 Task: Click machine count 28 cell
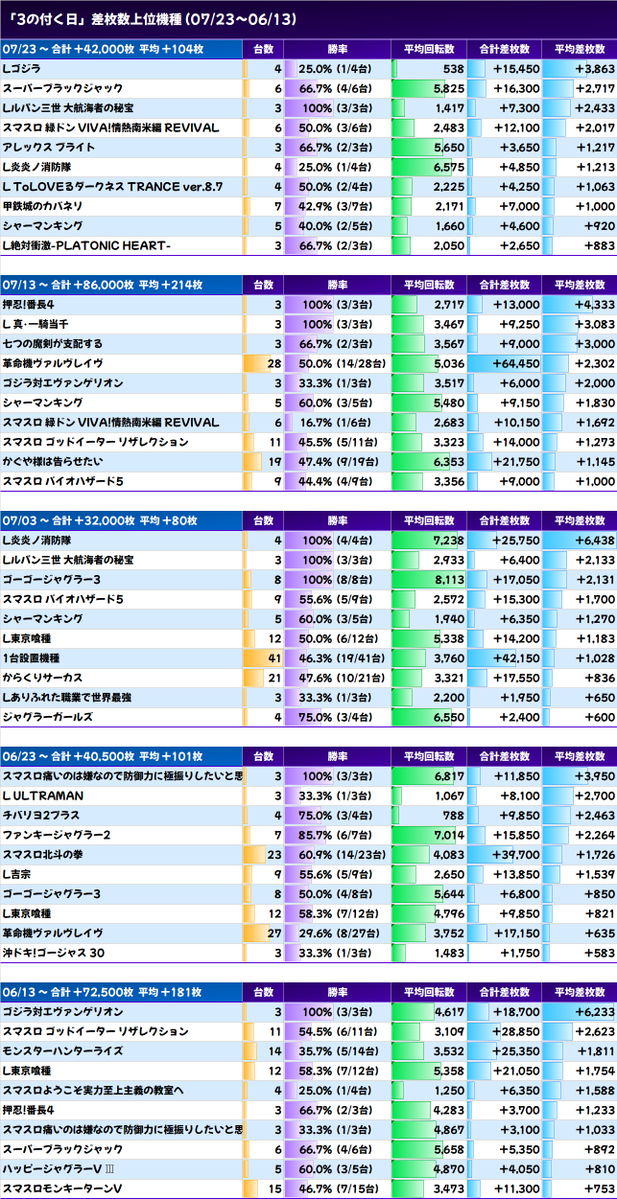pyautogui.click(x=263, y=363)
